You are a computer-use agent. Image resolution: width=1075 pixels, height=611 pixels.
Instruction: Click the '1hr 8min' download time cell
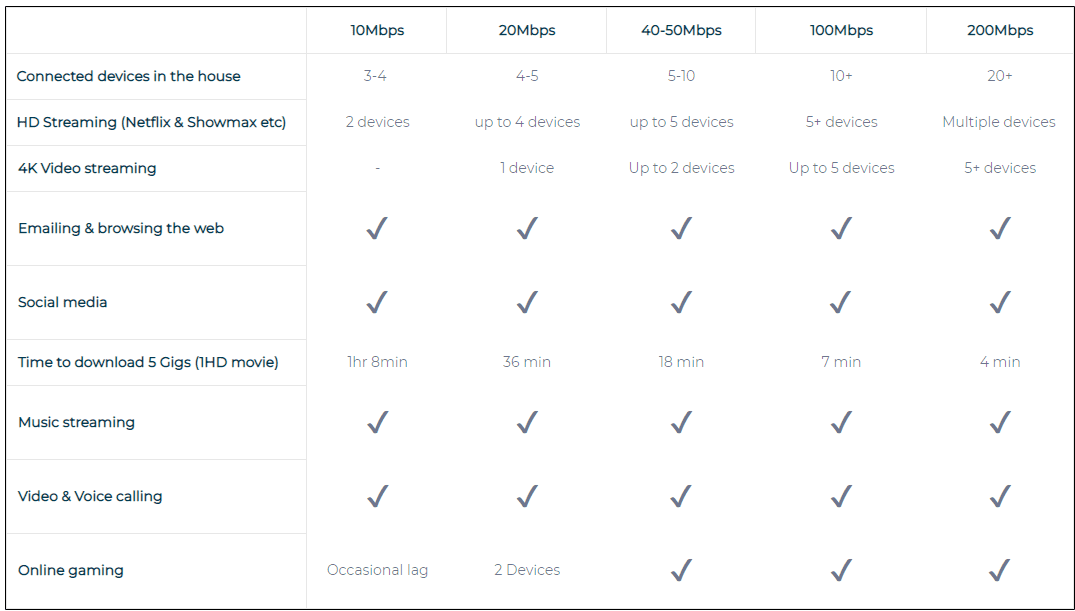377,362
